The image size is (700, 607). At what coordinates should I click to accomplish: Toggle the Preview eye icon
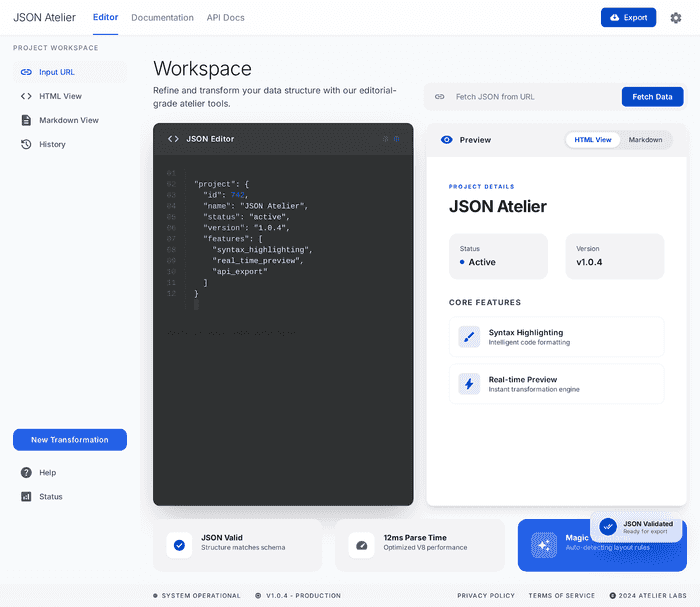[446, 140]
